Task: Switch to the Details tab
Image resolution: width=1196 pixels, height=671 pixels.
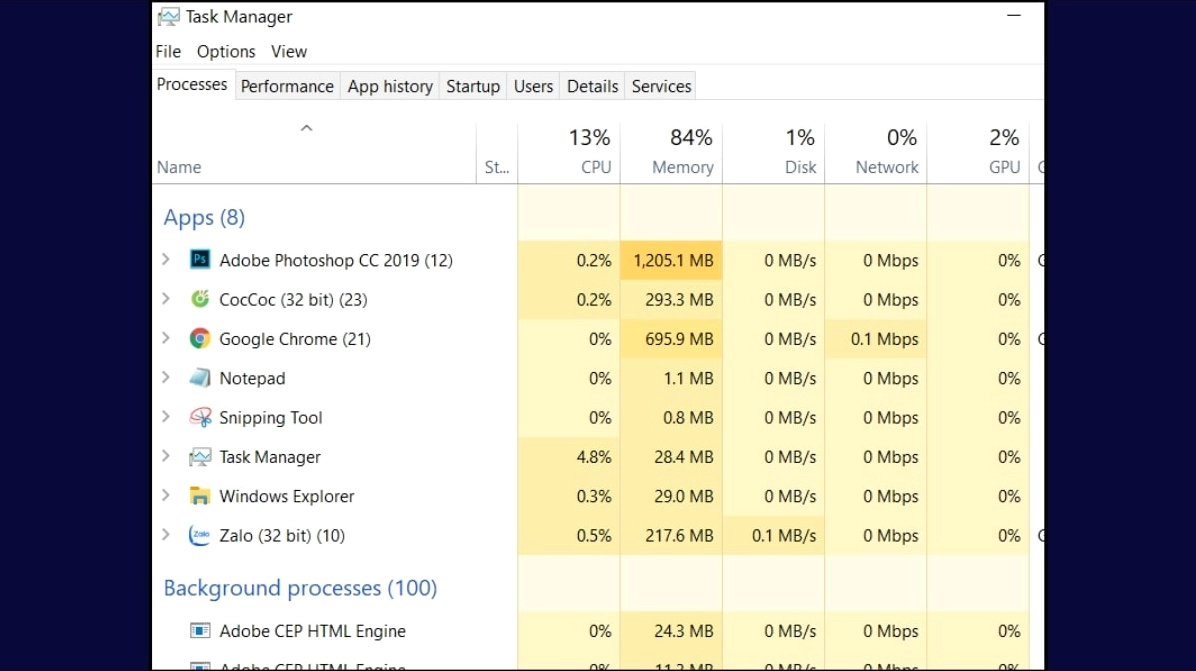Action: (x=592, y=86)
